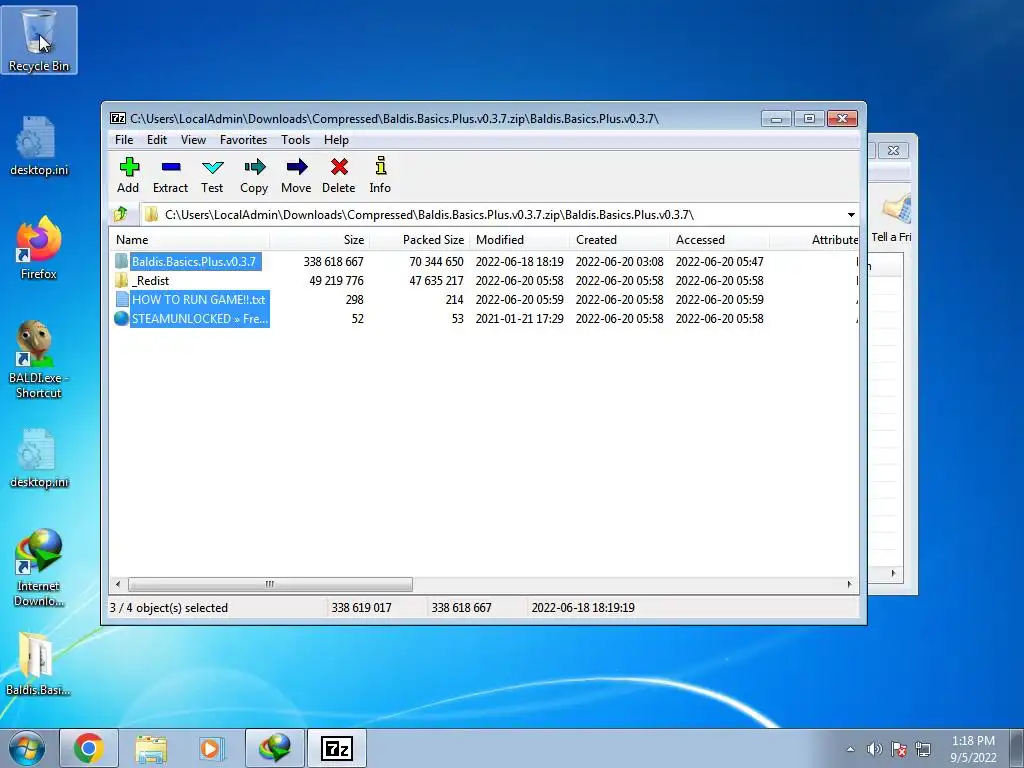
Task: Select the top desktop.ini desktop icon
Action: (x=39, y=145)
